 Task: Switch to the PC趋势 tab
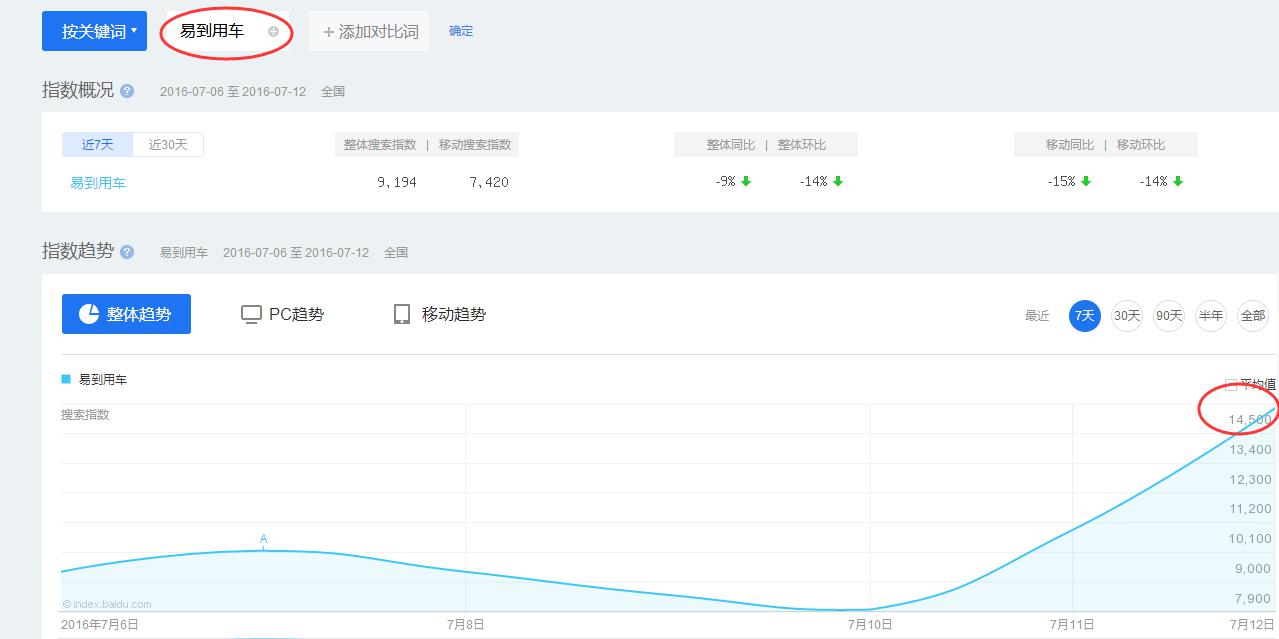pyautogui.click(x=283, y=314)
